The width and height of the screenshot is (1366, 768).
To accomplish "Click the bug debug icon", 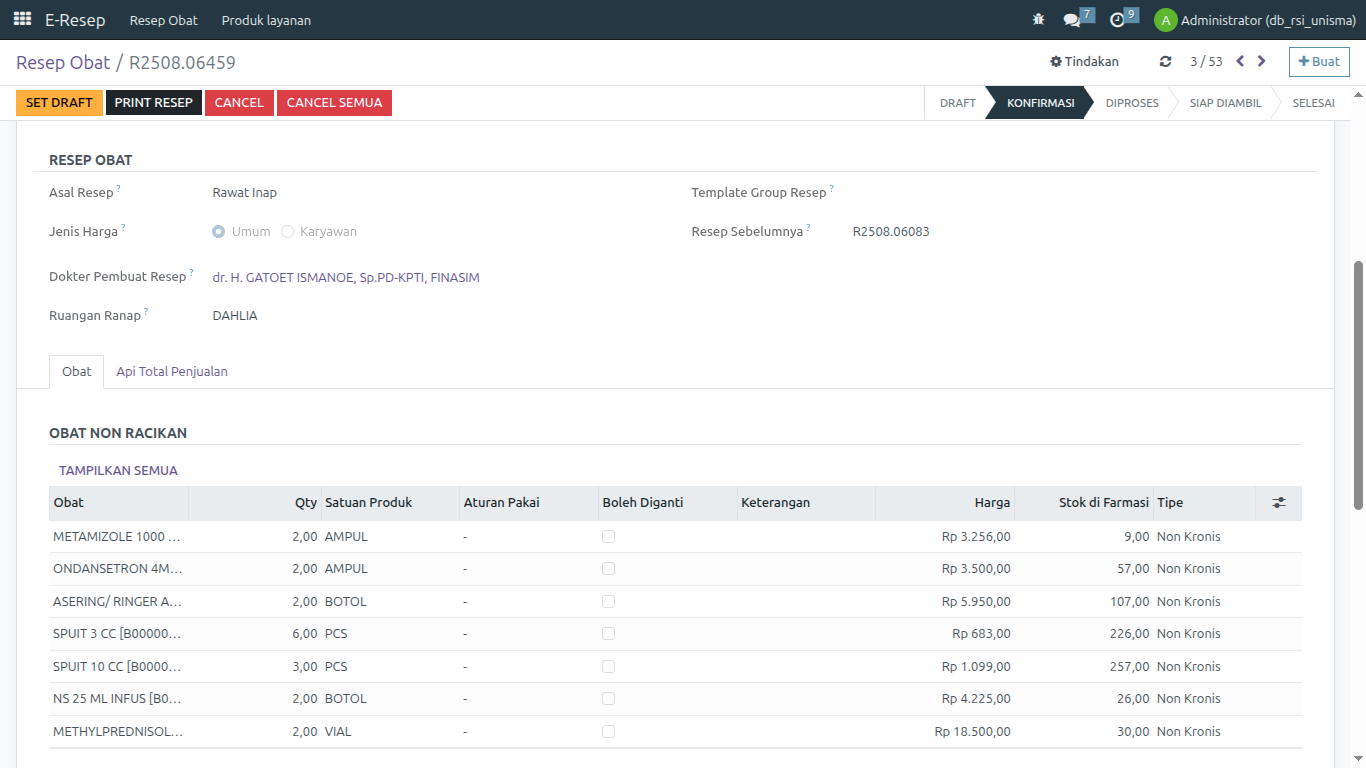I will (x=1038, y=19).
